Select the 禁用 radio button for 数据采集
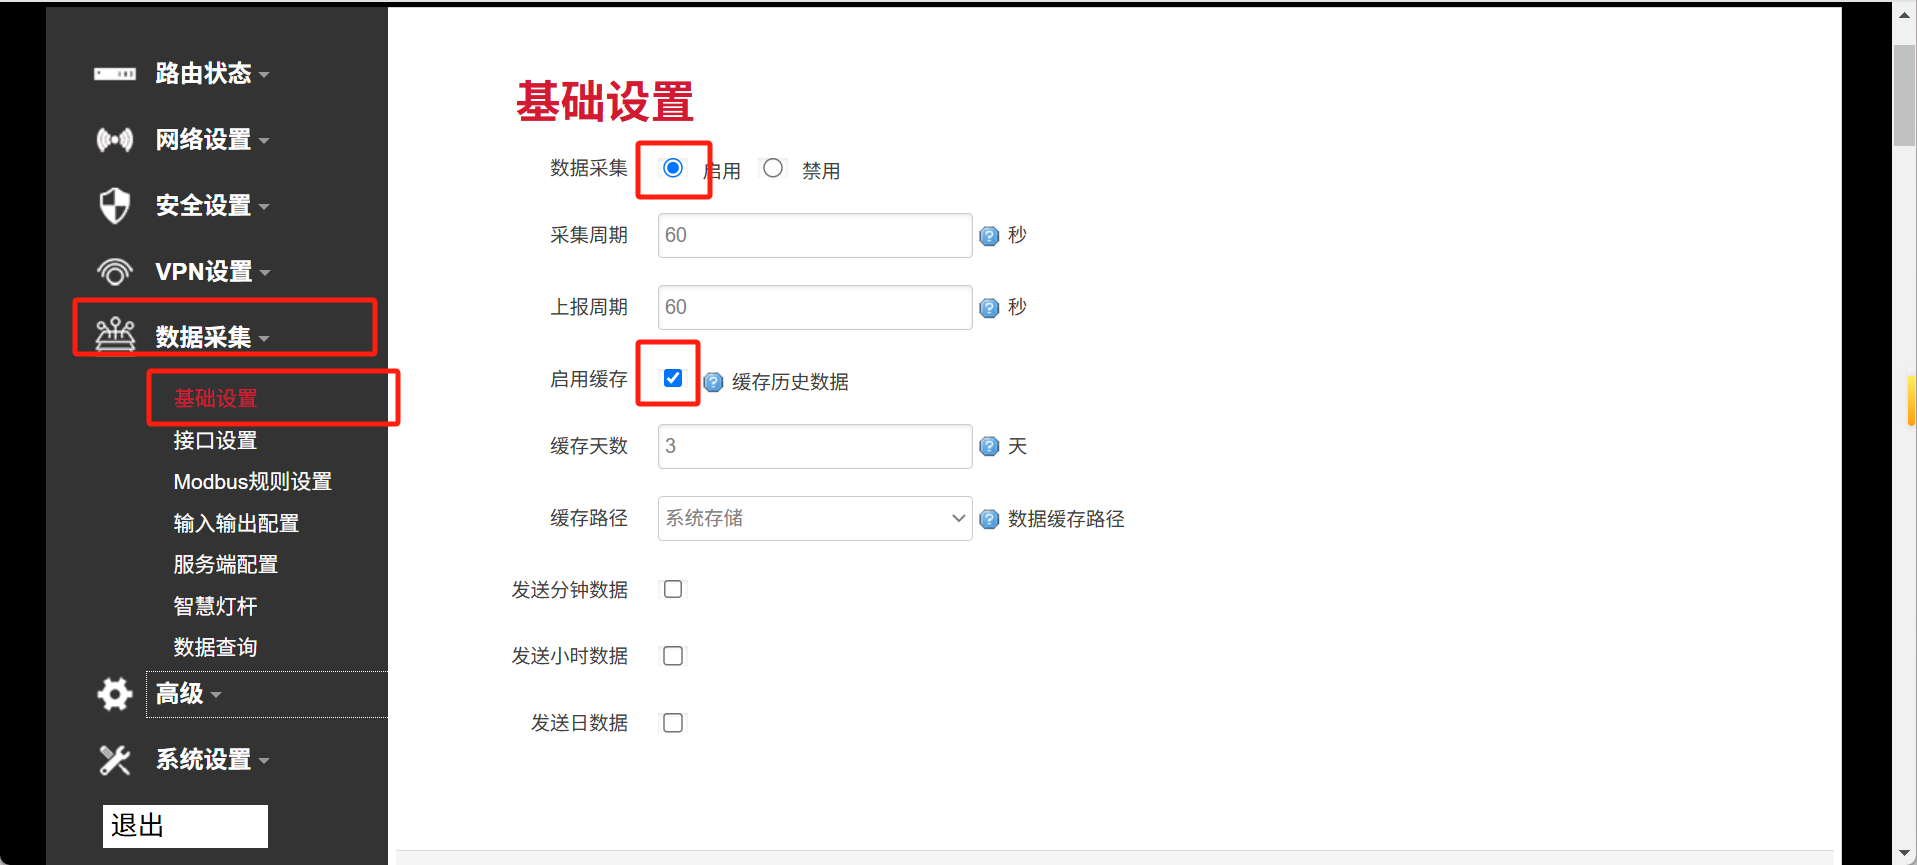The width and height of the screenshot is (1917, 865). (x=772, y=167)
